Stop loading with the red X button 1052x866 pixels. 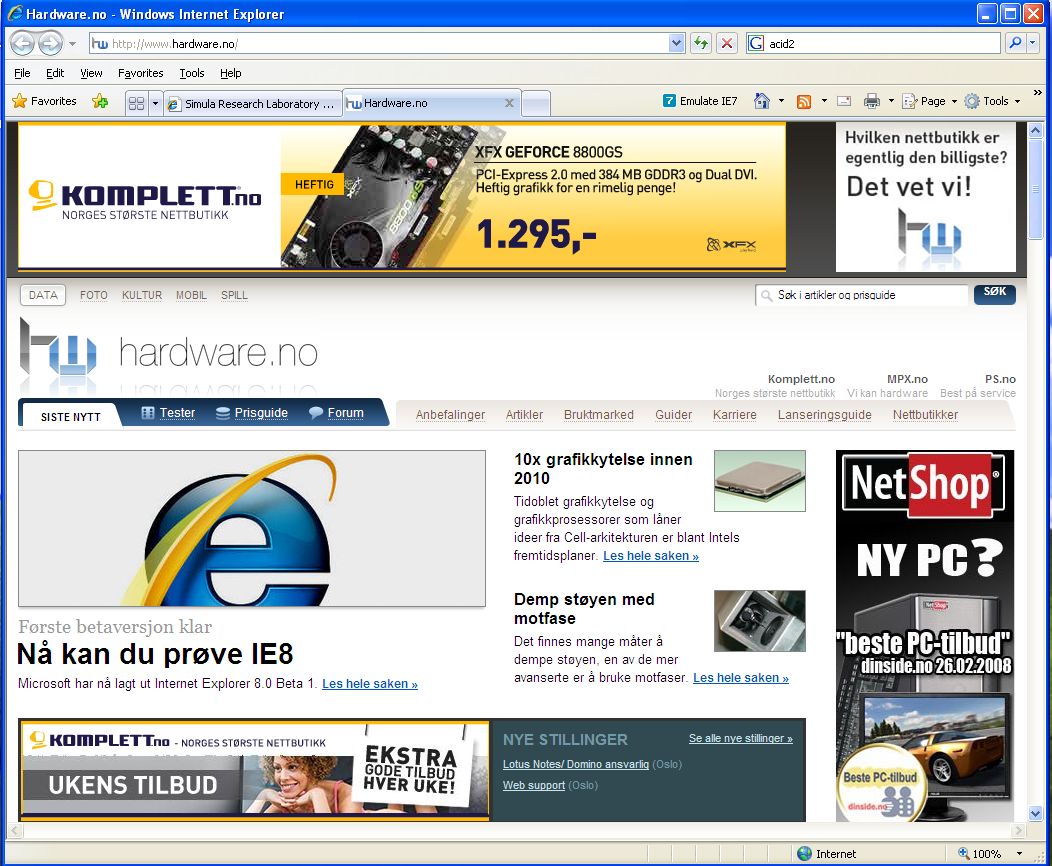pos(727,44)
